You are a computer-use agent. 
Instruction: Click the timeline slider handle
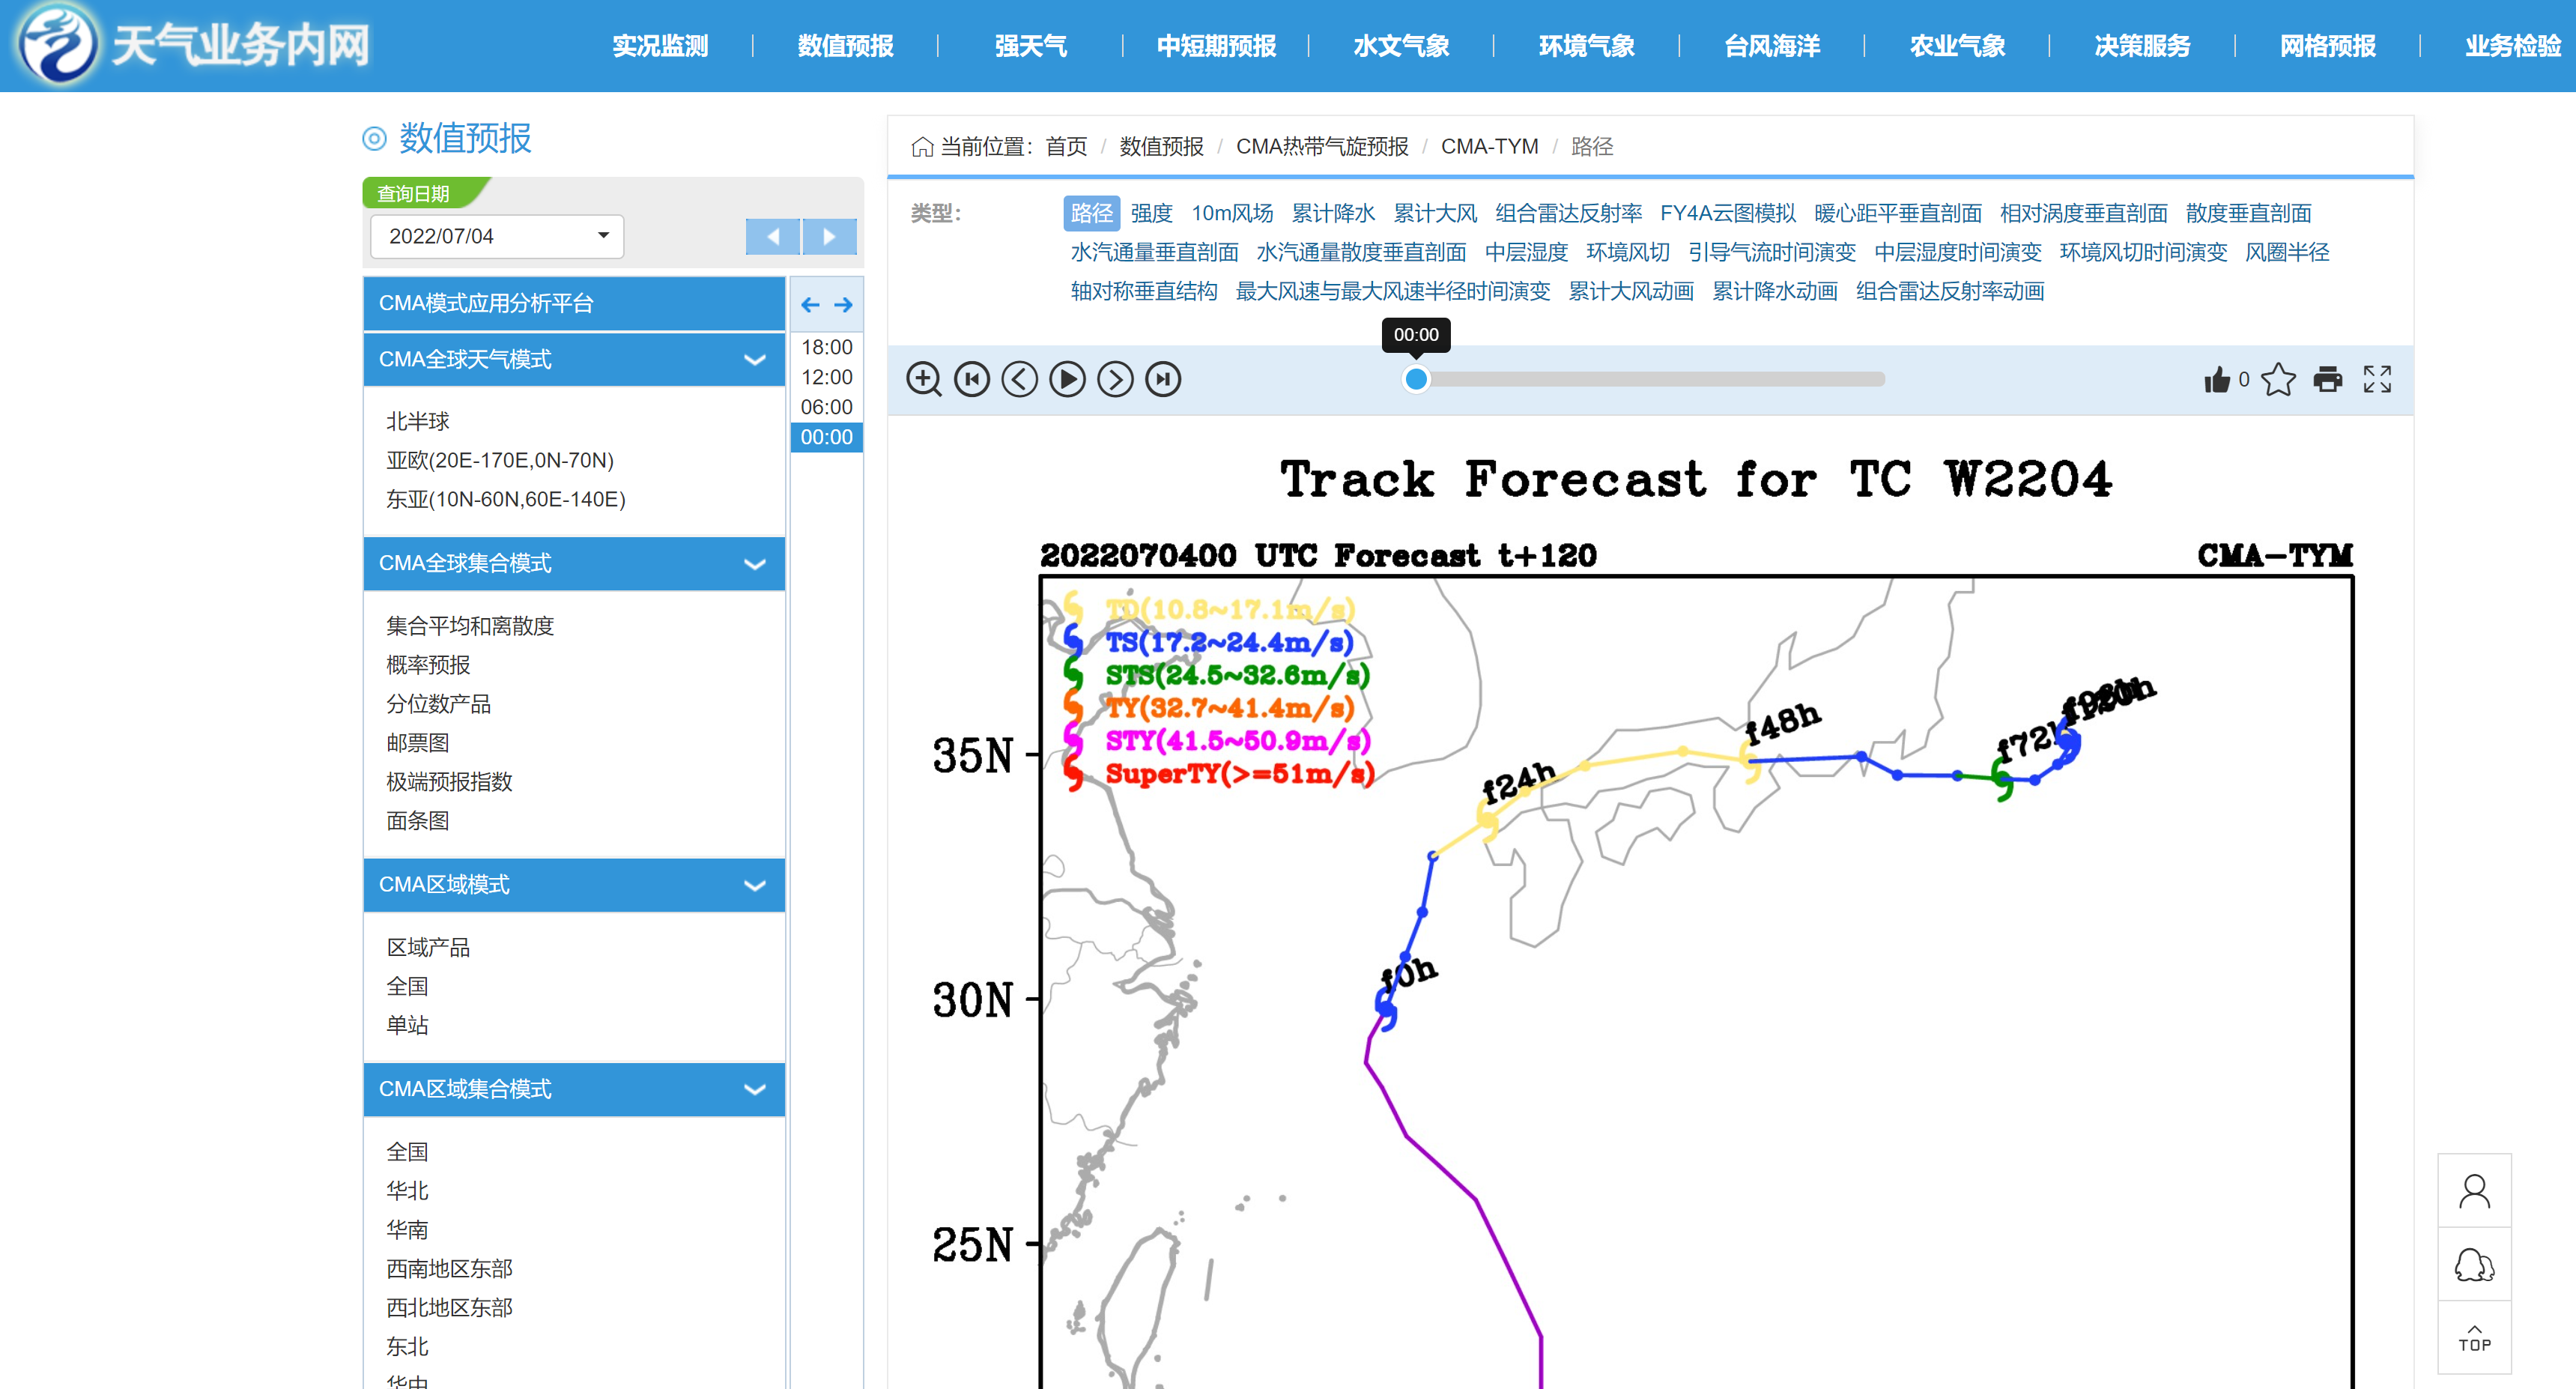coord(1416,379)
